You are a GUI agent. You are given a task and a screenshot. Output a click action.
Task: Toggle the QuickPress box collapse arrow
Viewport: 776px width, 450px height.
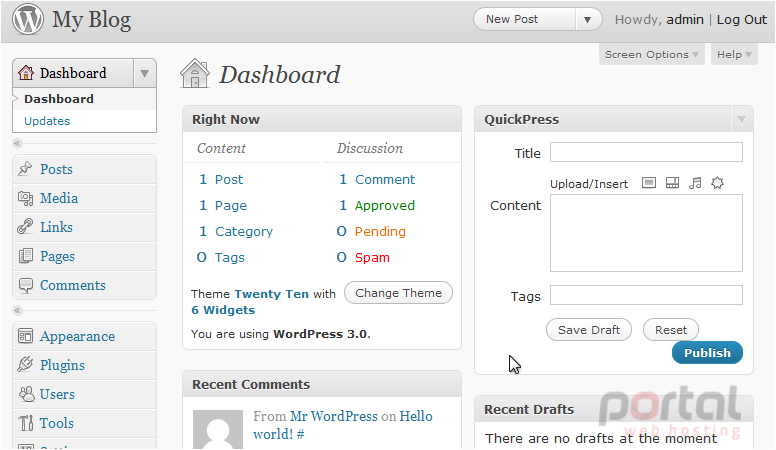tap(741, 119)
